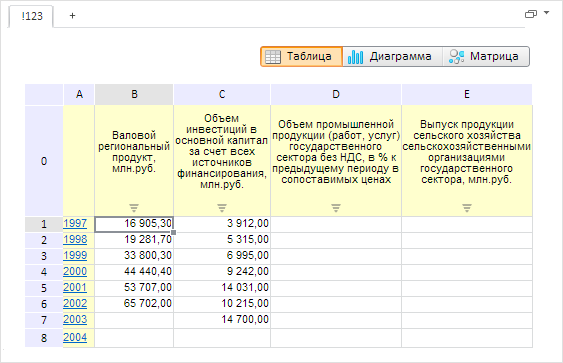The height and width of the screenshot is (363, 563).
Task: Open the filter icon in column D header
Action: (x=336, y=208)
